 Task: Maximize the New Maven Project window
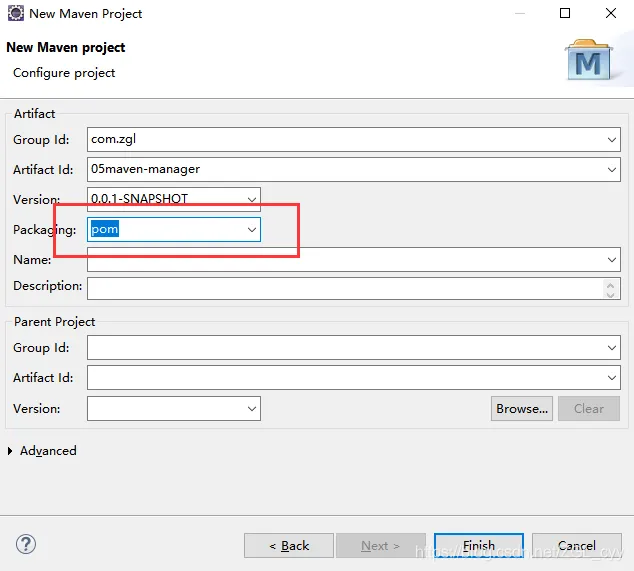click(x=565, y=13)
